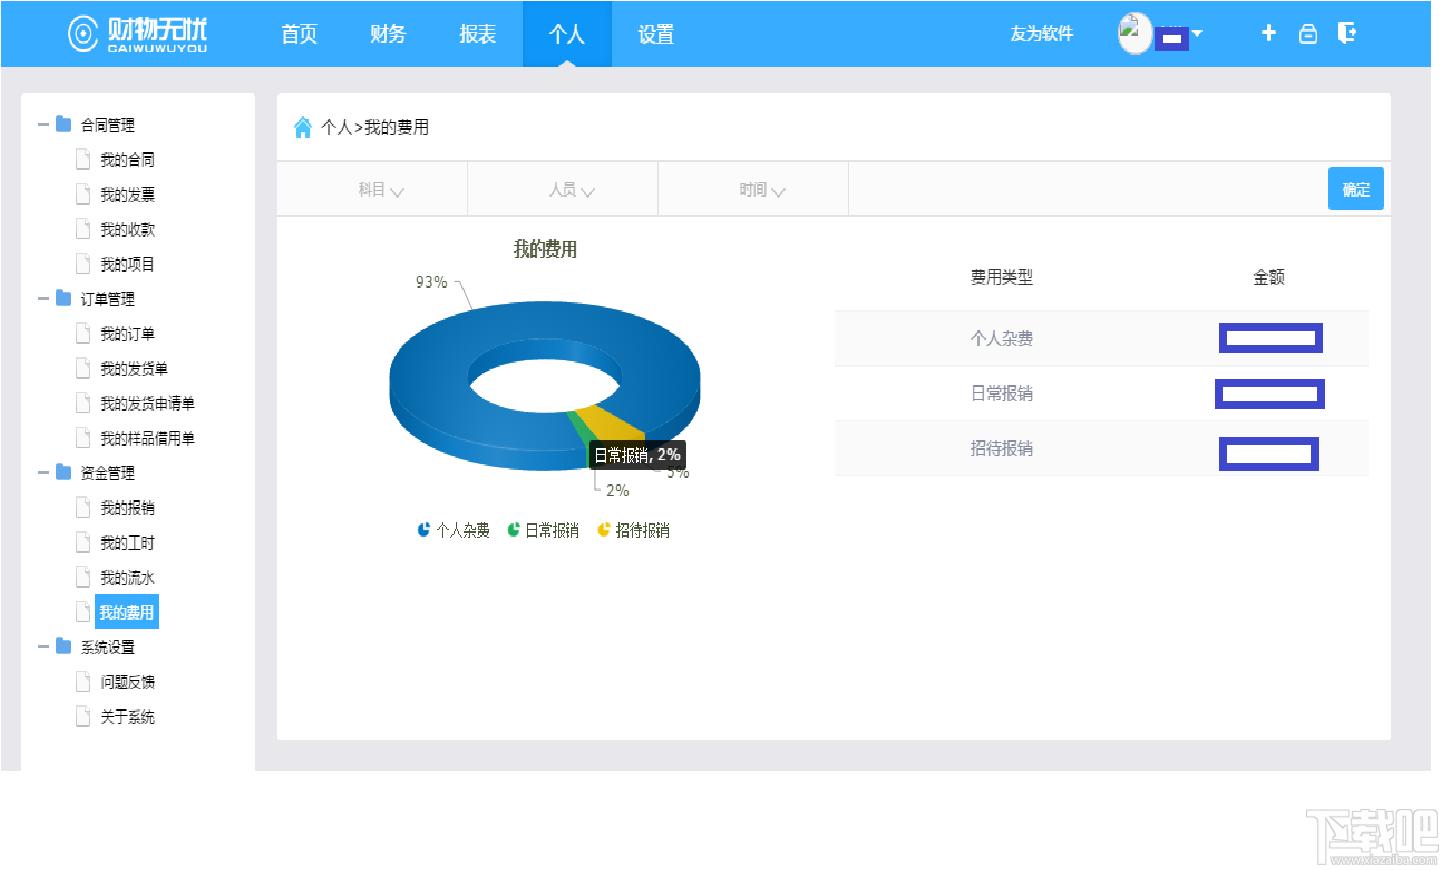Open the user account dropdown arrow

pyautogui.click(x=1197, y=33)
